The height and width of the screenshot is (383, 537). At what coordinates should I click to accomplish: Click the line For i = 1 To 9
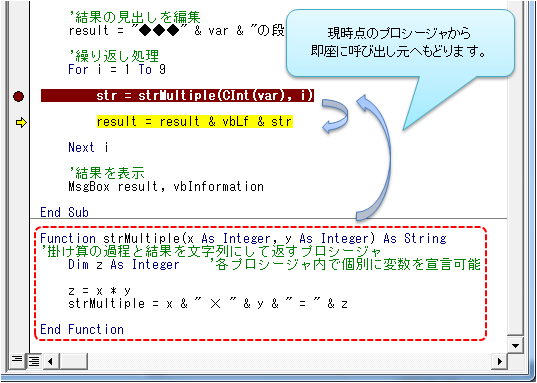(x=117, y=70)
